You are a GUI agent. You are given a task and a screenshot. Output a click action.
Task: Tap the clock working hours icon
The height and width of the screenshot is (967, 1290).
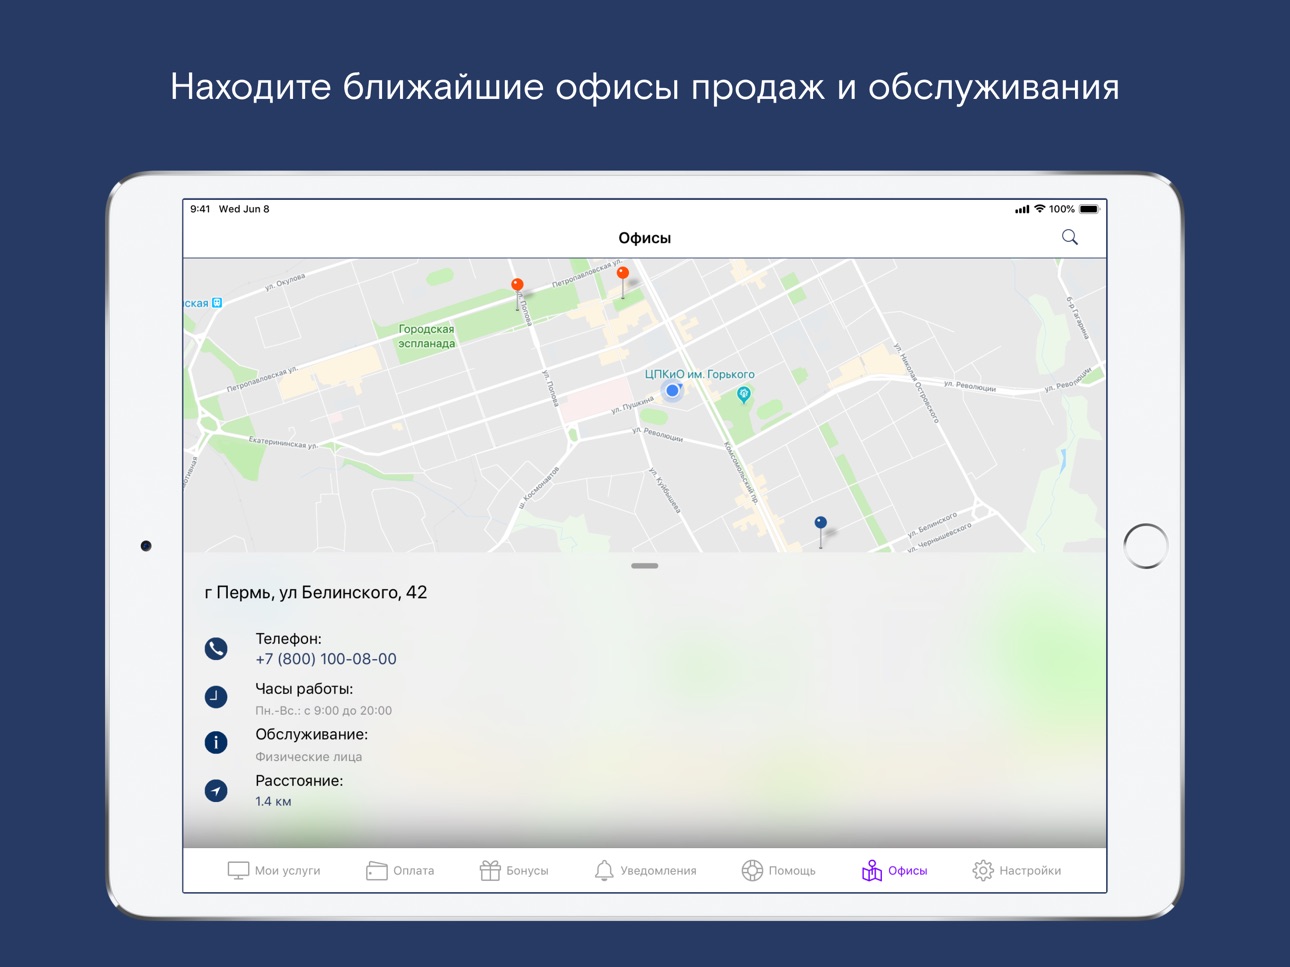tap(216, 697)
